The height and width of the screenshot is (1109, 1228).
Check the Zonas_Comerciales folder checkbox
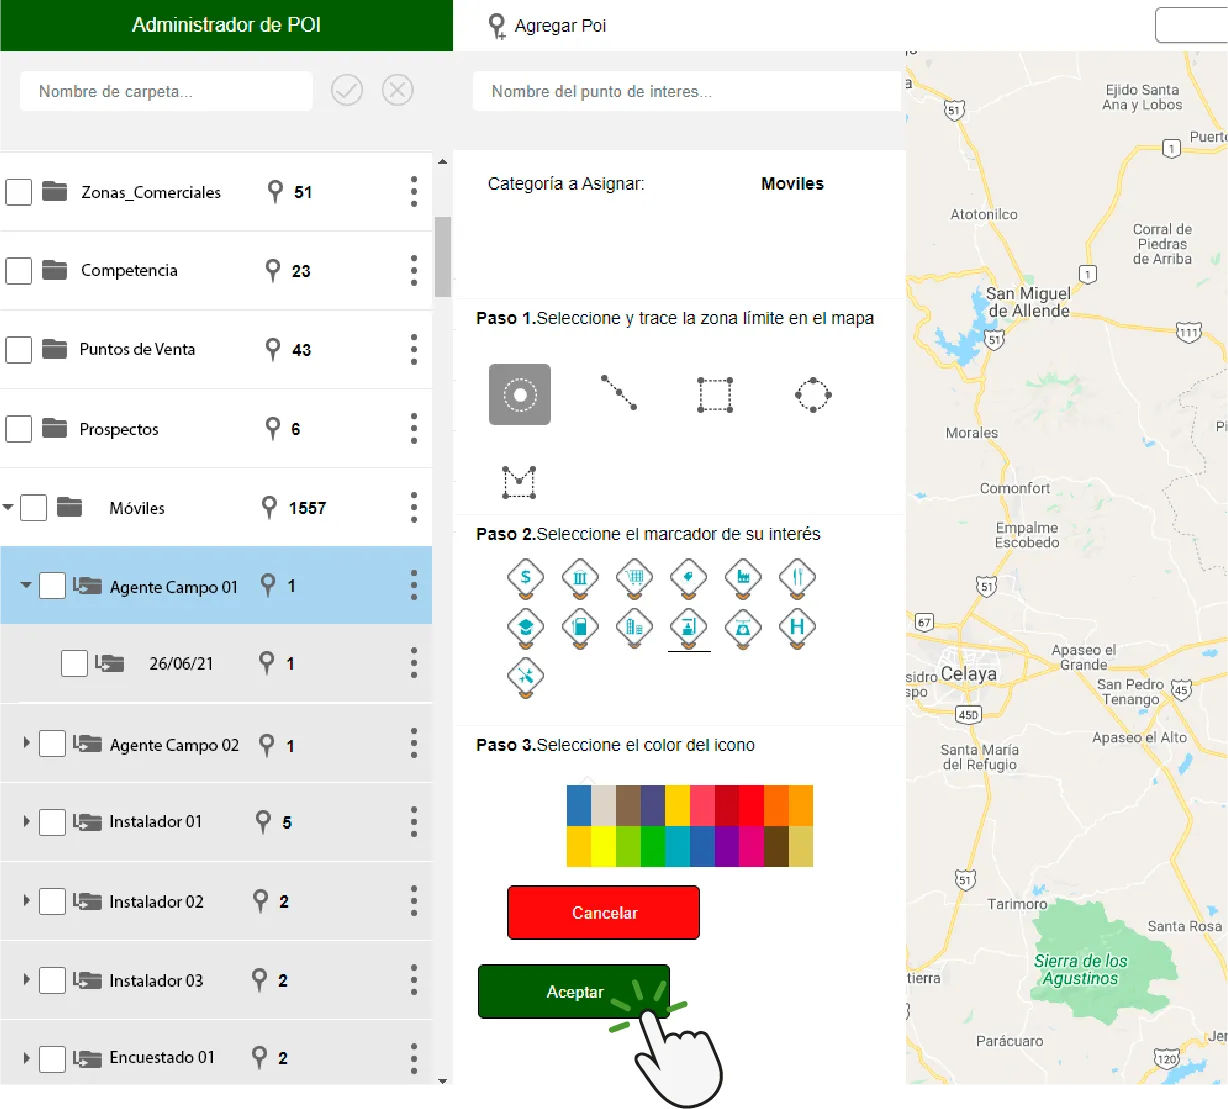[x=19, y=192]
